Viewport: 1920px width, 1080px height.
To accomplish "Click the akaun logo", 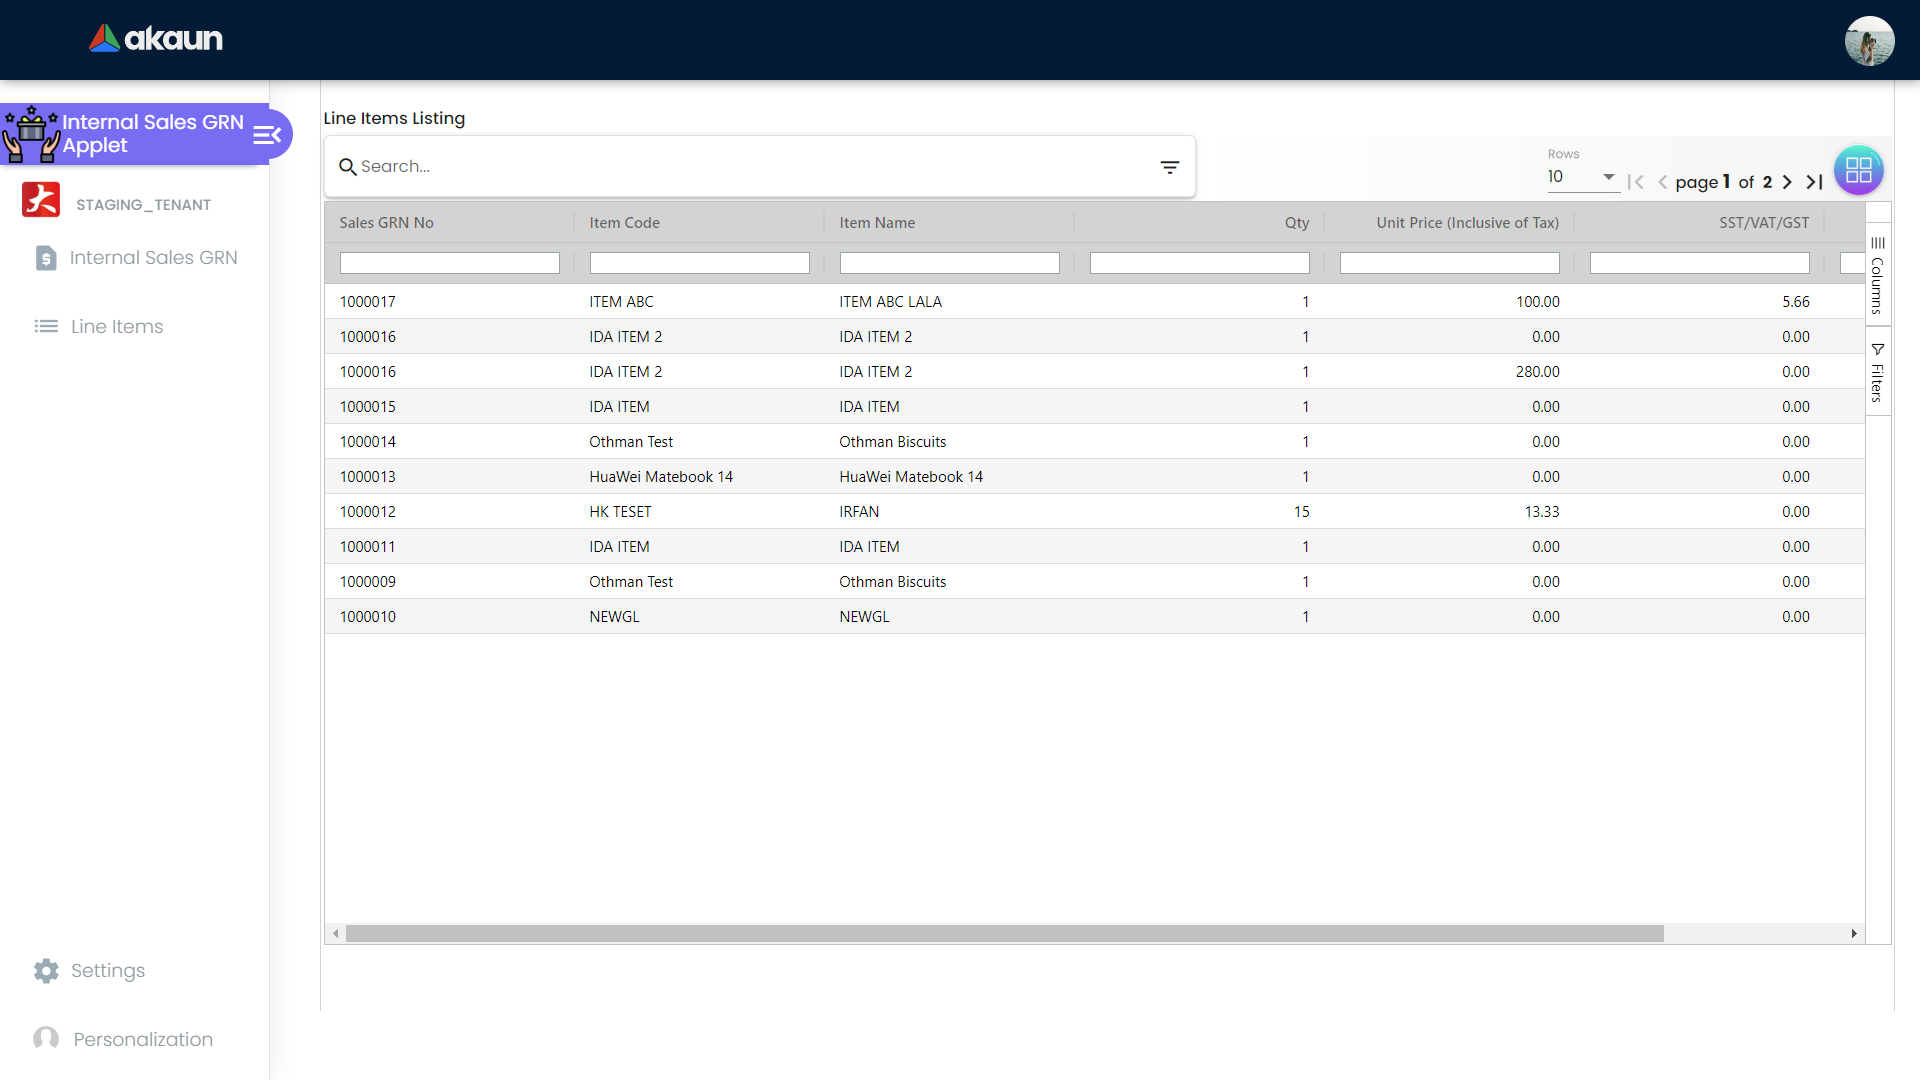I will [x=156, y=38].
